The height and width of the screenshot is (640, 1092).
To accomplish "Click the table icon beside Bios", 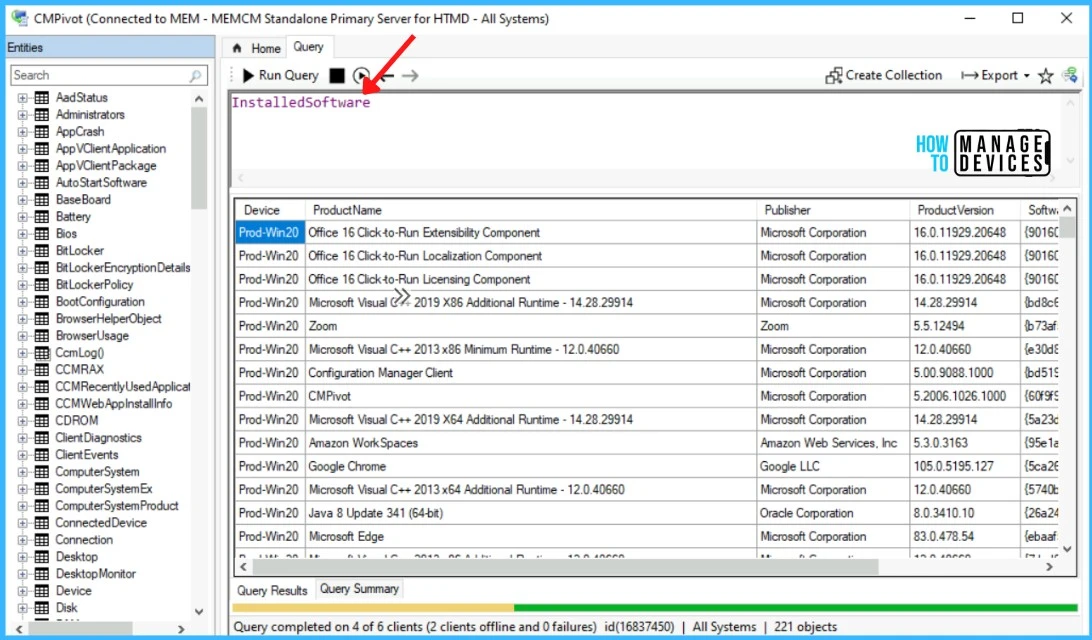I will (42, 233).
